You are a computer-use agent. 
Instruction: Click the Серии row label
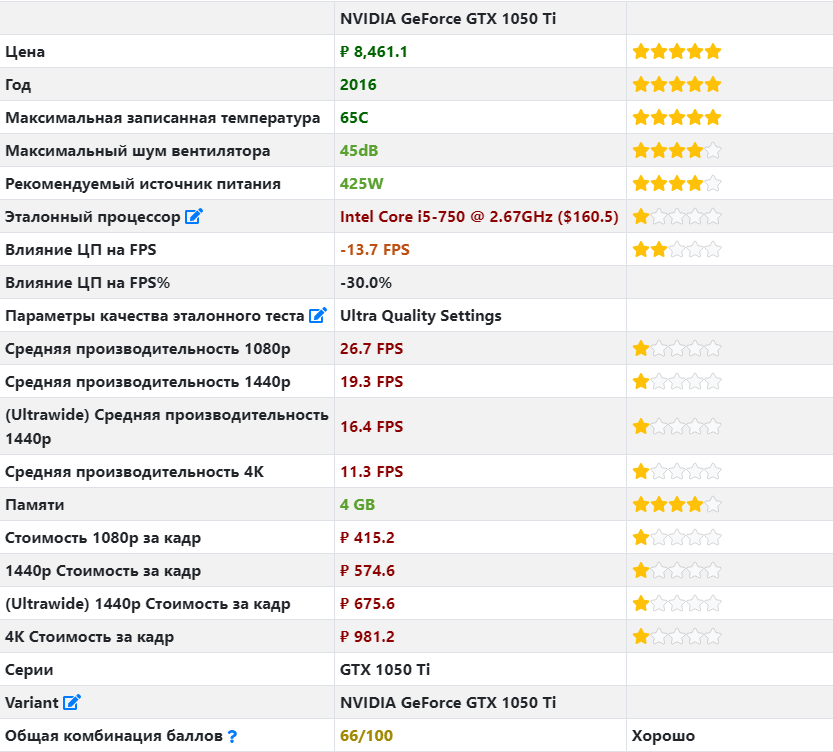click(29, 670)
